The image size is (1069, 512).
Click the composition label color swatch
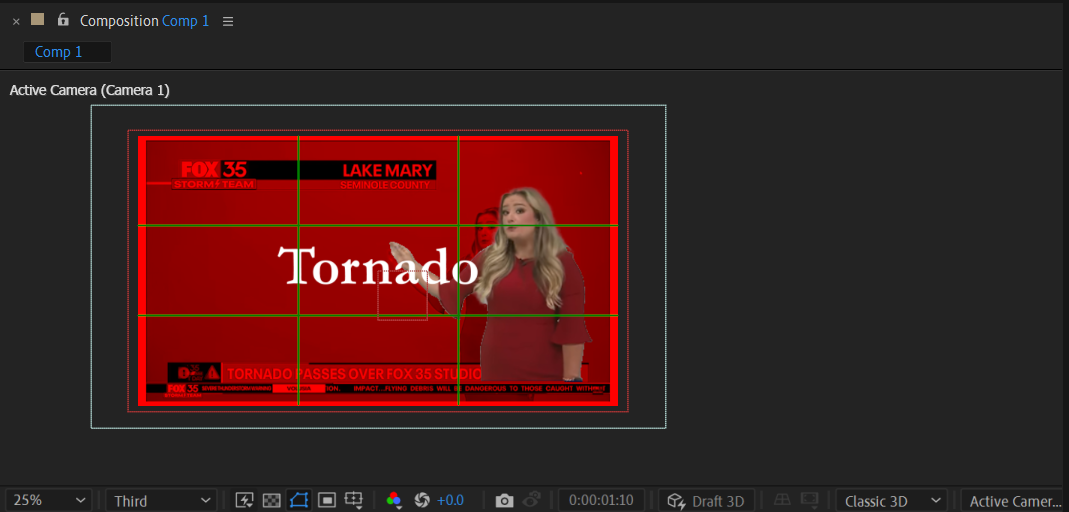(37, 20)
